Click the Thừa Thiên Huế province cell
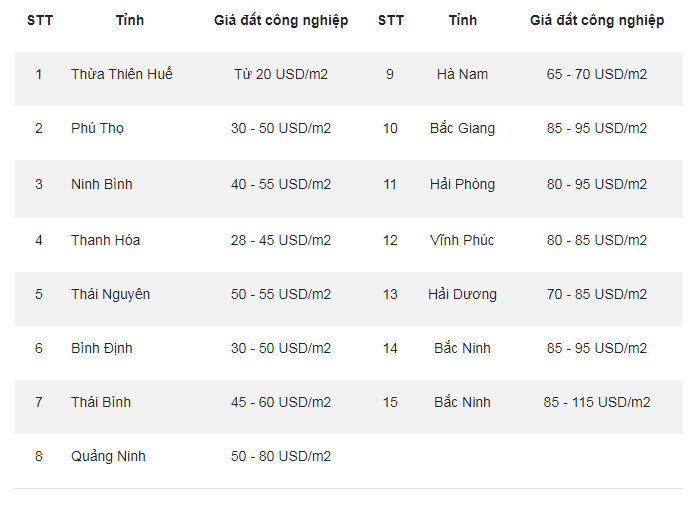Image resolution: width=696 pixels, height=521 pixels. (122, 74)
